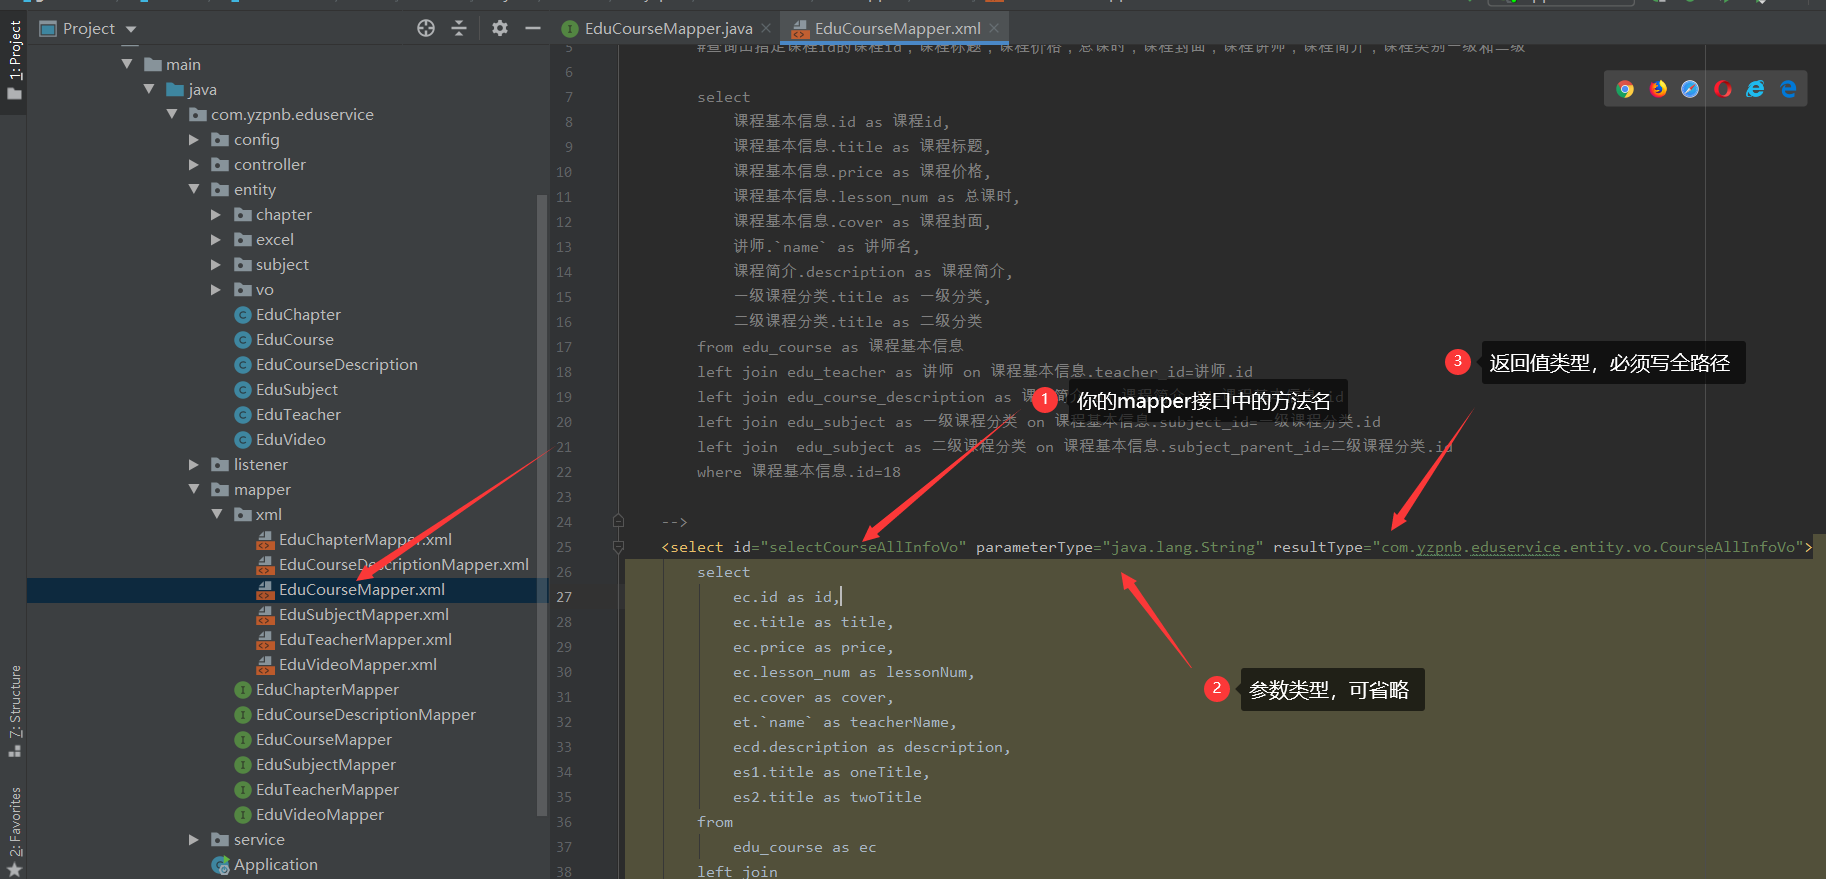Image resolution: width=1826 pixels, height=879 pixels.
Task: Select EduTeacherMapper.xml file
Action: 365,639
